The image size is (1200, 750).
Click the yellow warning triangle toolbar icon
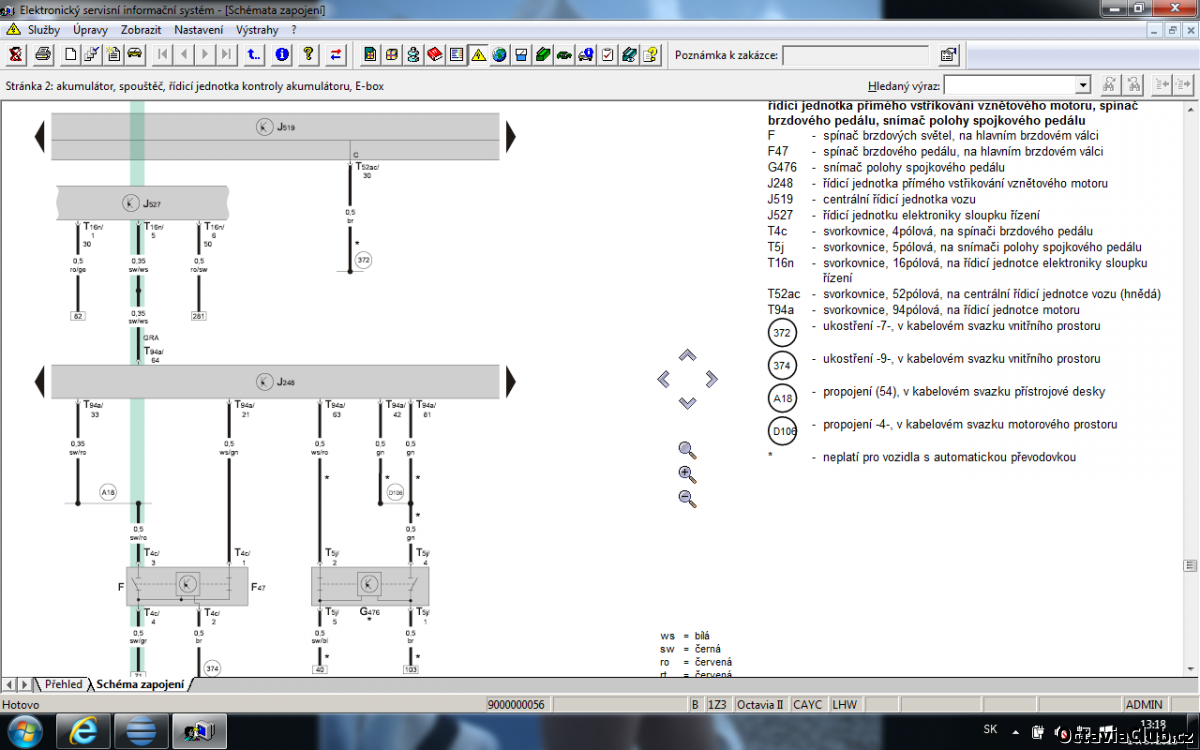tap(478, 55)
